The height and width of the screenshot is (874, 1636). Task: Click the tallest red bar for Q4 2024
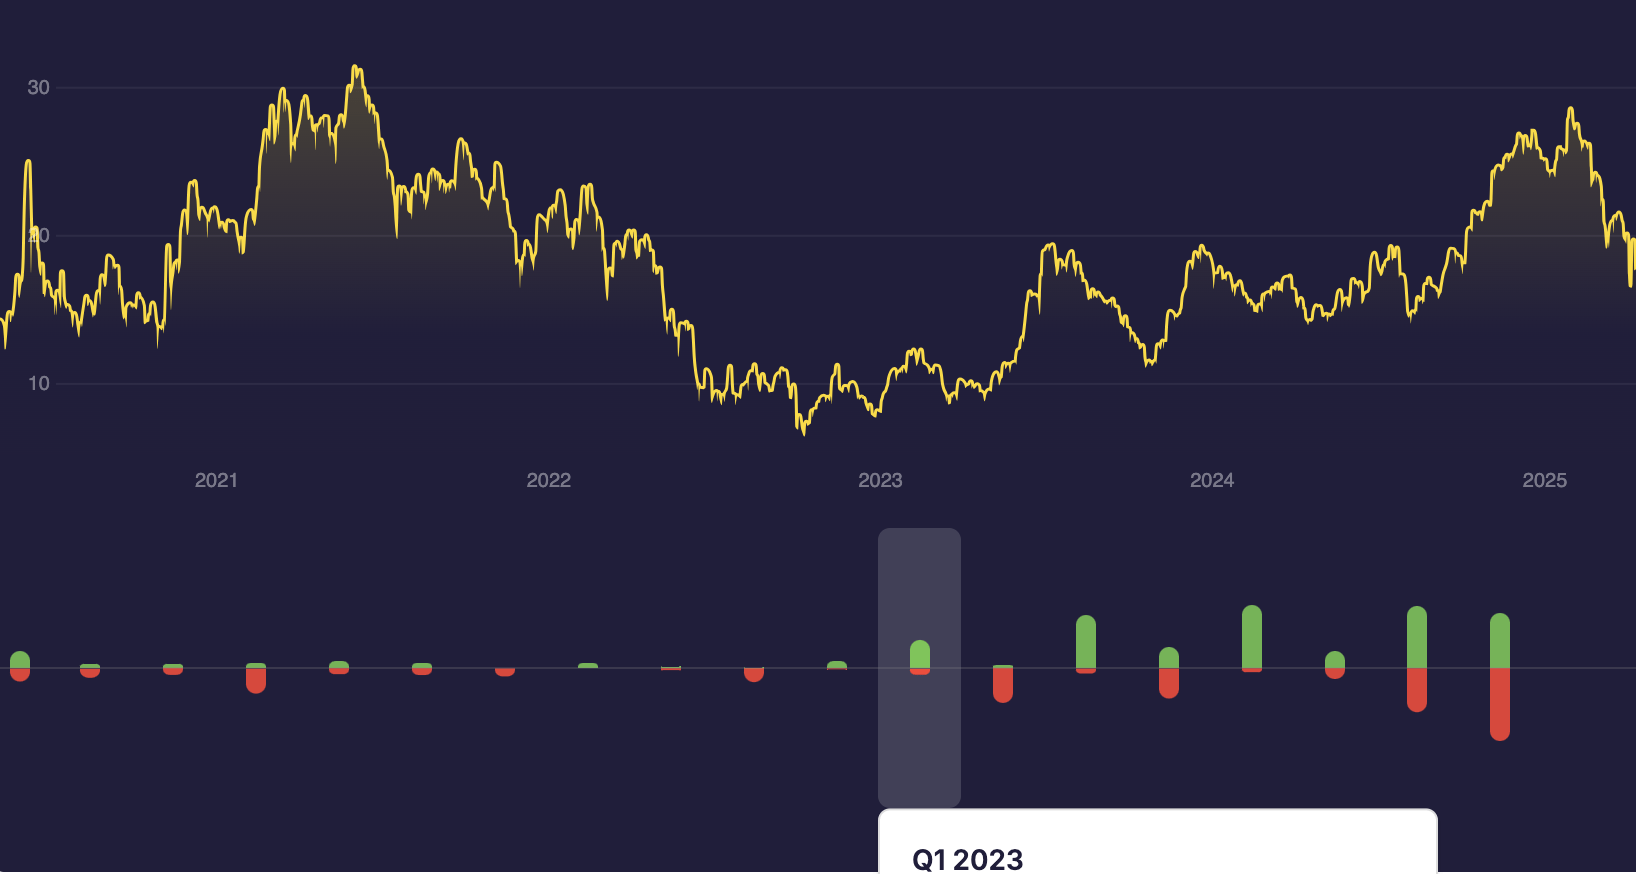(x=1499, y=703)
